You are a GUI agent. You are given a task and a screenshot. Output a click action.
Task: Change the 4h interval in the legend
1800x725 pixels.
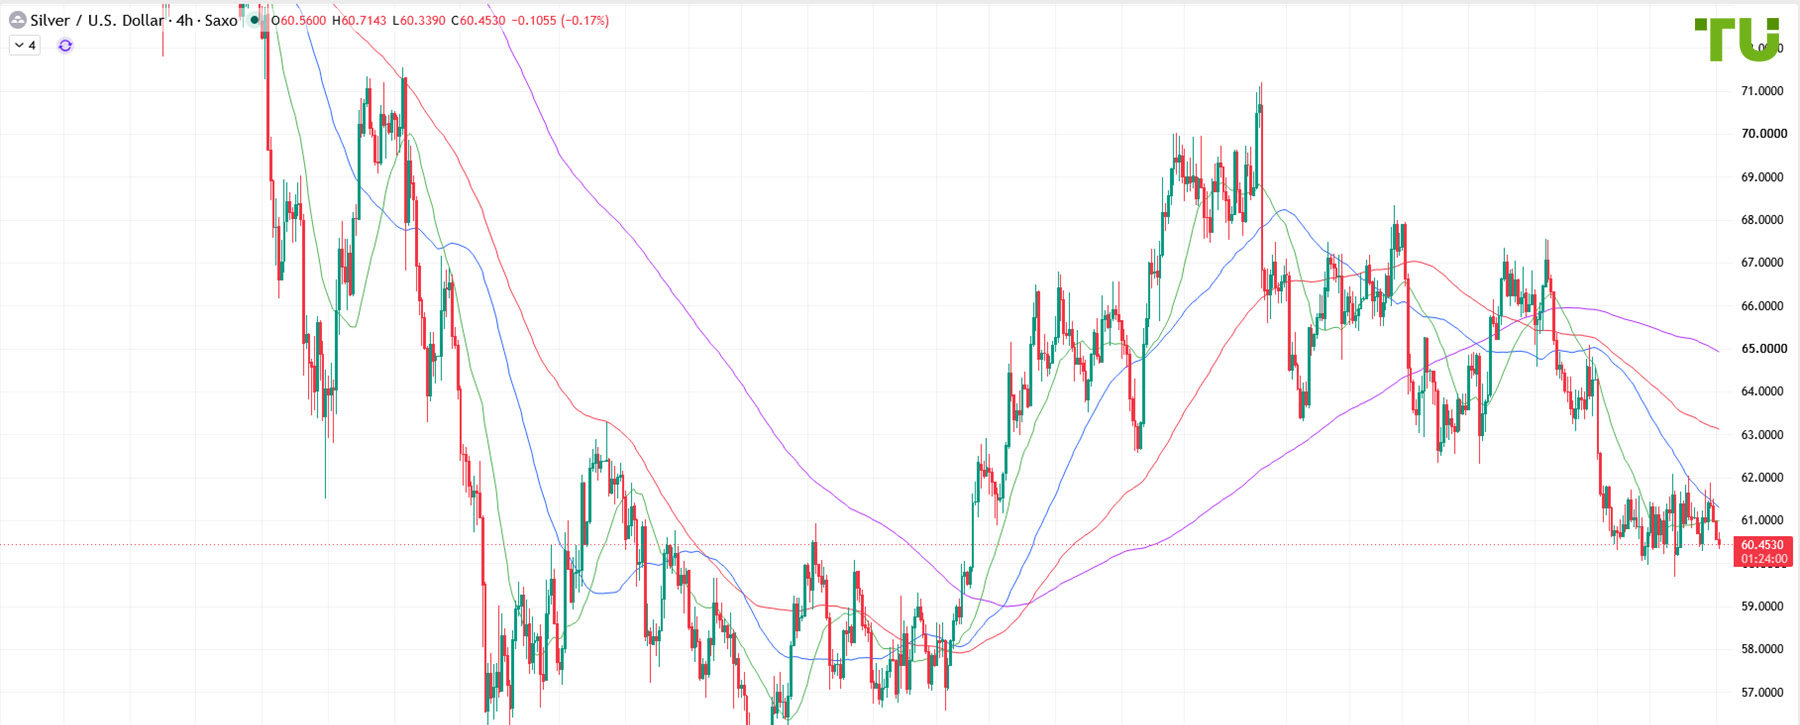coord(185,20)
